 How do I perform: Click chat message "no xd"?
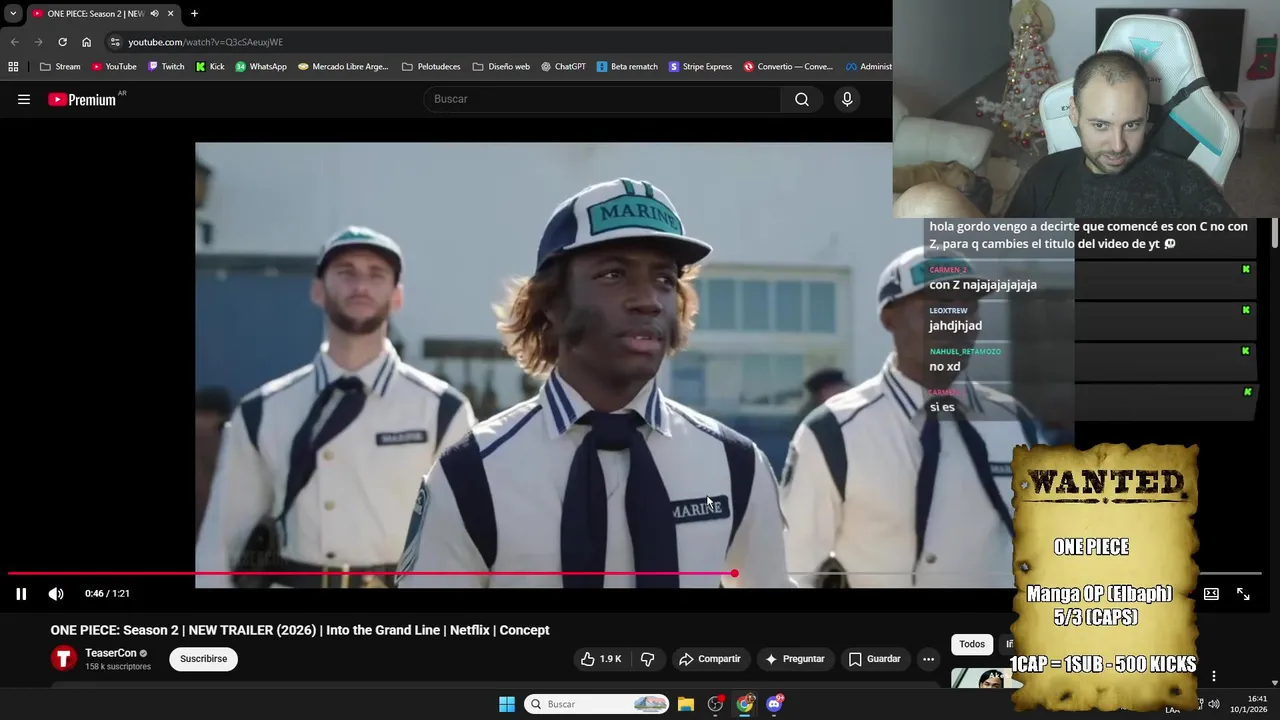tap(945, 367)
